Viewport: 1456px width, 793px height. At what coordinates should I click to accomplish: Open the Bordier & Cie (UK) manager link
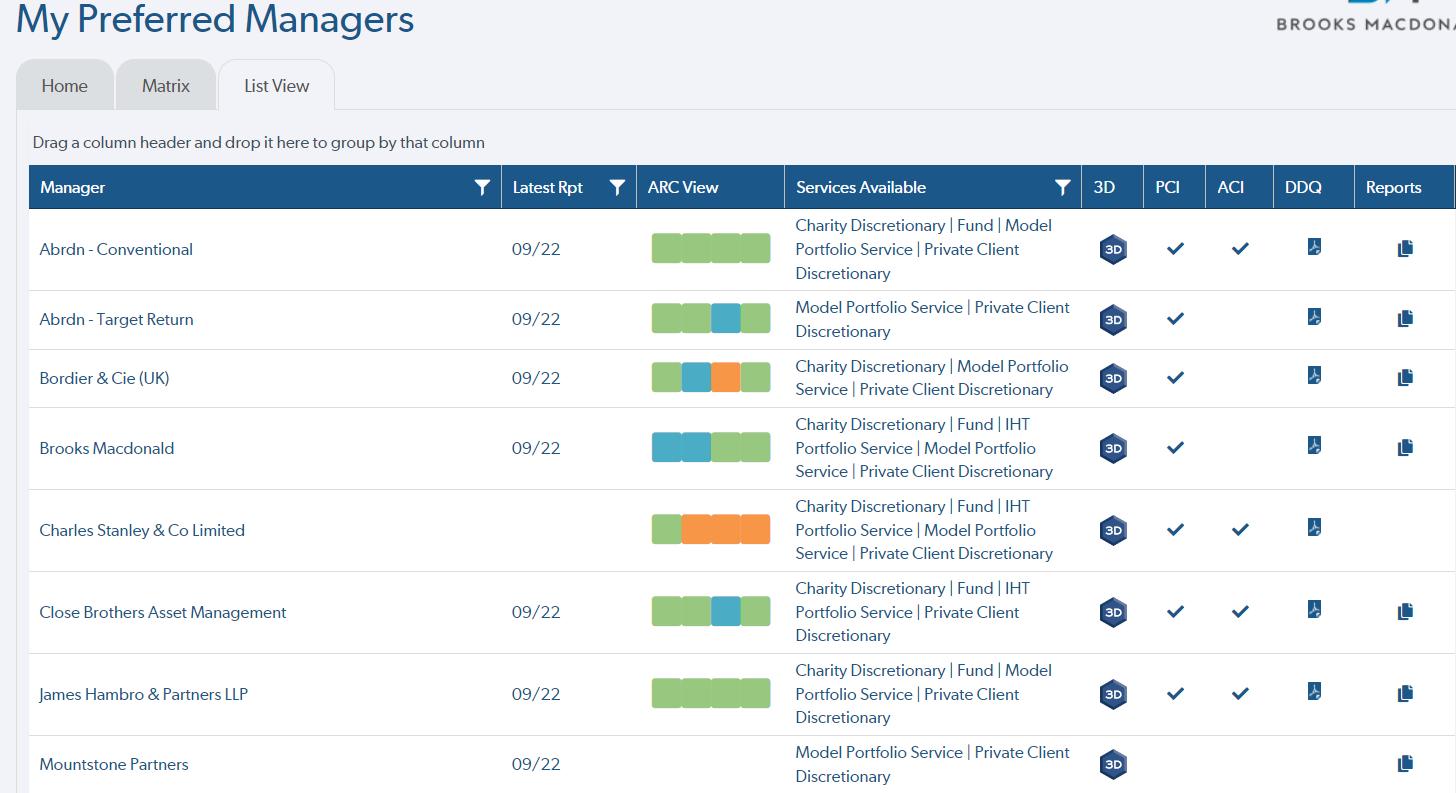tap(104, 378)
